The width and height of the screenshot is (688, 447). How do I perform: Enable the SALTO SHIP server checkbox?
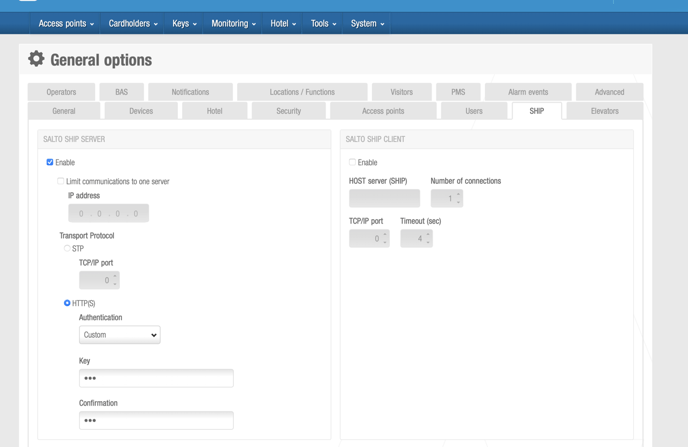point(50,162)
